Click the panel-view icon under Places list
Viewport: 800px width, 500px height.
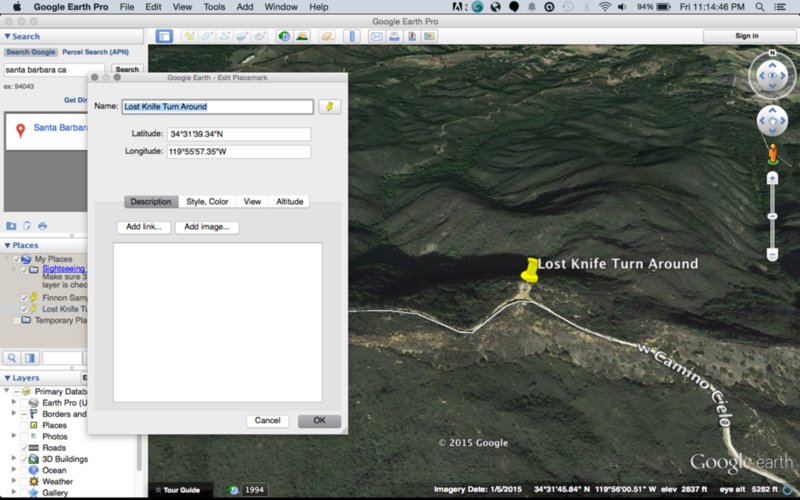coord(30,358)
